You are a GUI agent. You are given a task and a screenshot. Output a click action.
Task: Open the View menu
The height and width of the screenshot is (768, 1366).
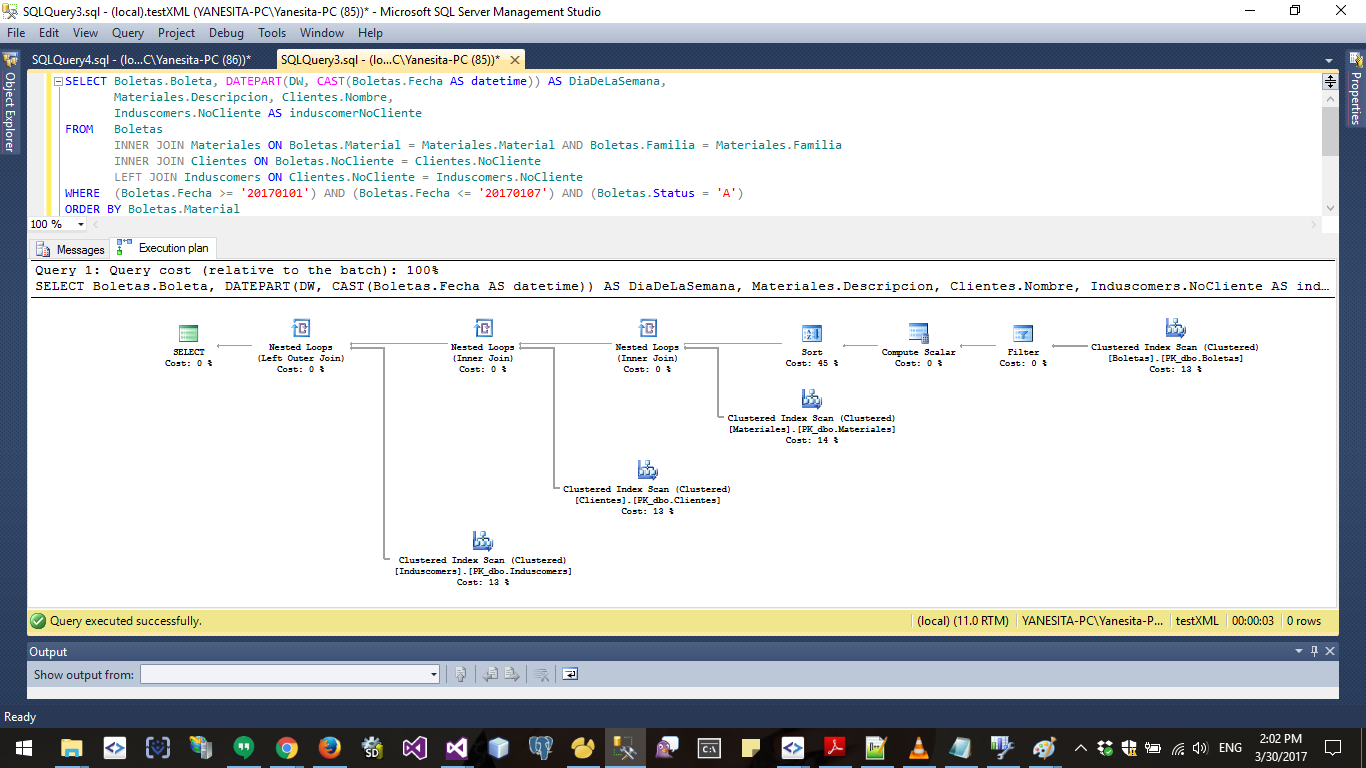point(86,33)
